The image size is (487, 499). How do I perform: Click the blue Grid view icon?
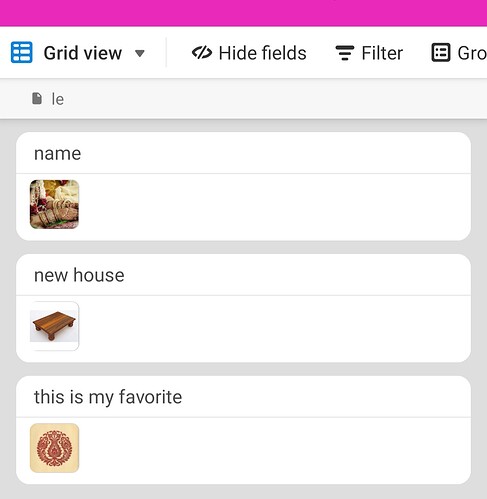[x=22, y=52]
